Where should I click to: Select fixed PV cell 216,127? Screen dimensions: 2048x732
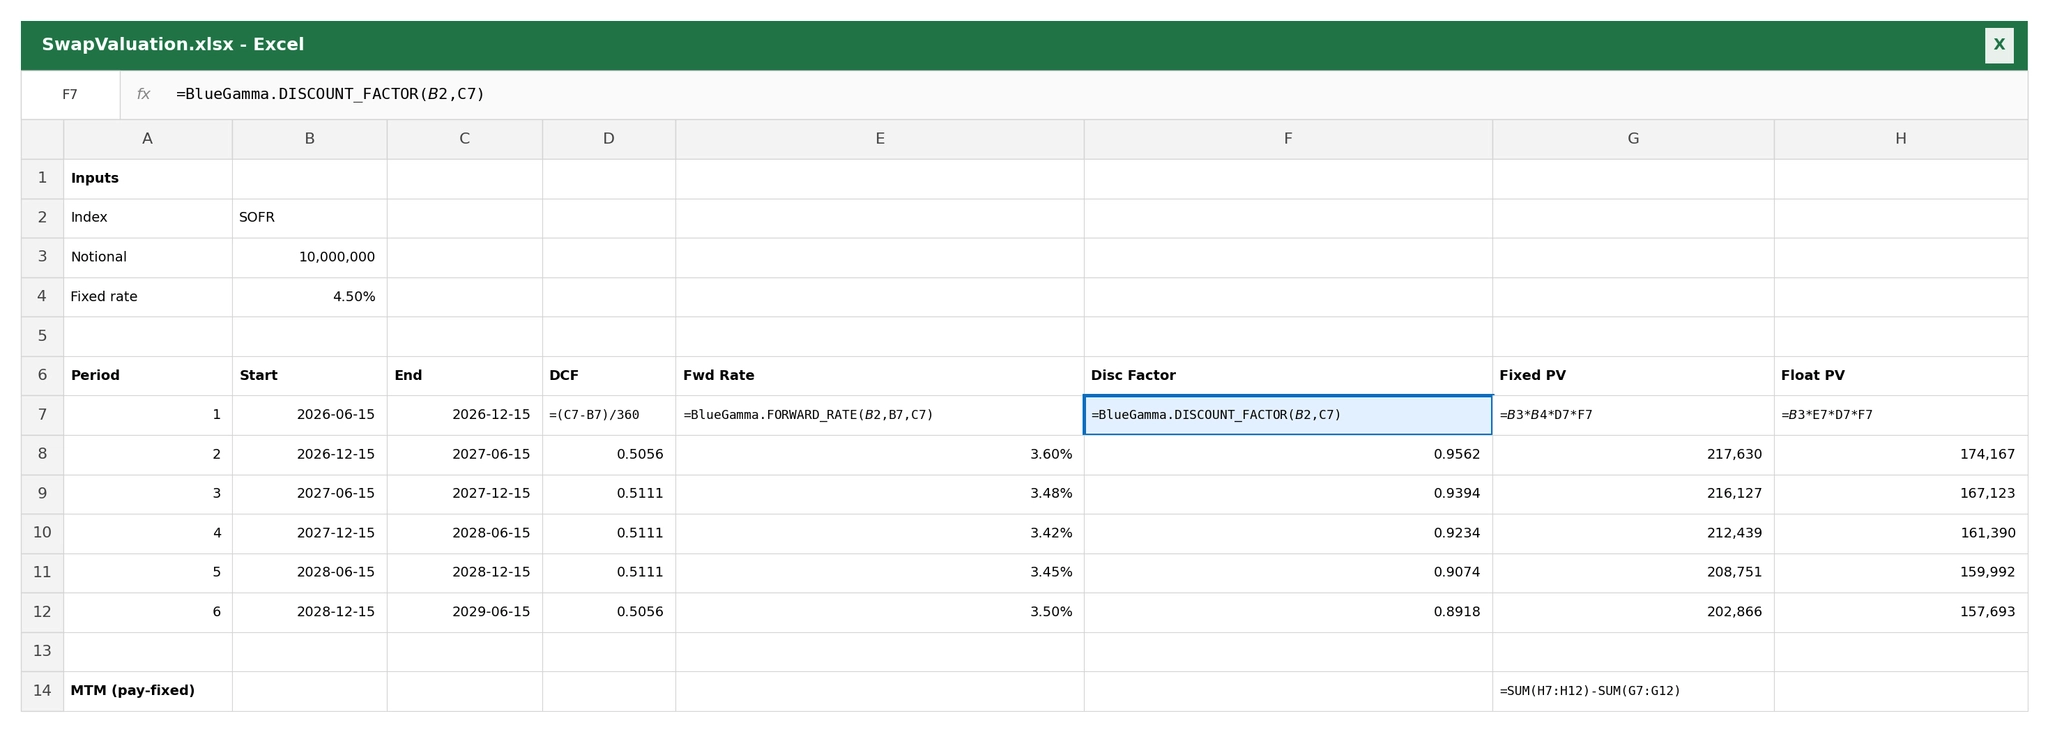tap(1633, 494)
